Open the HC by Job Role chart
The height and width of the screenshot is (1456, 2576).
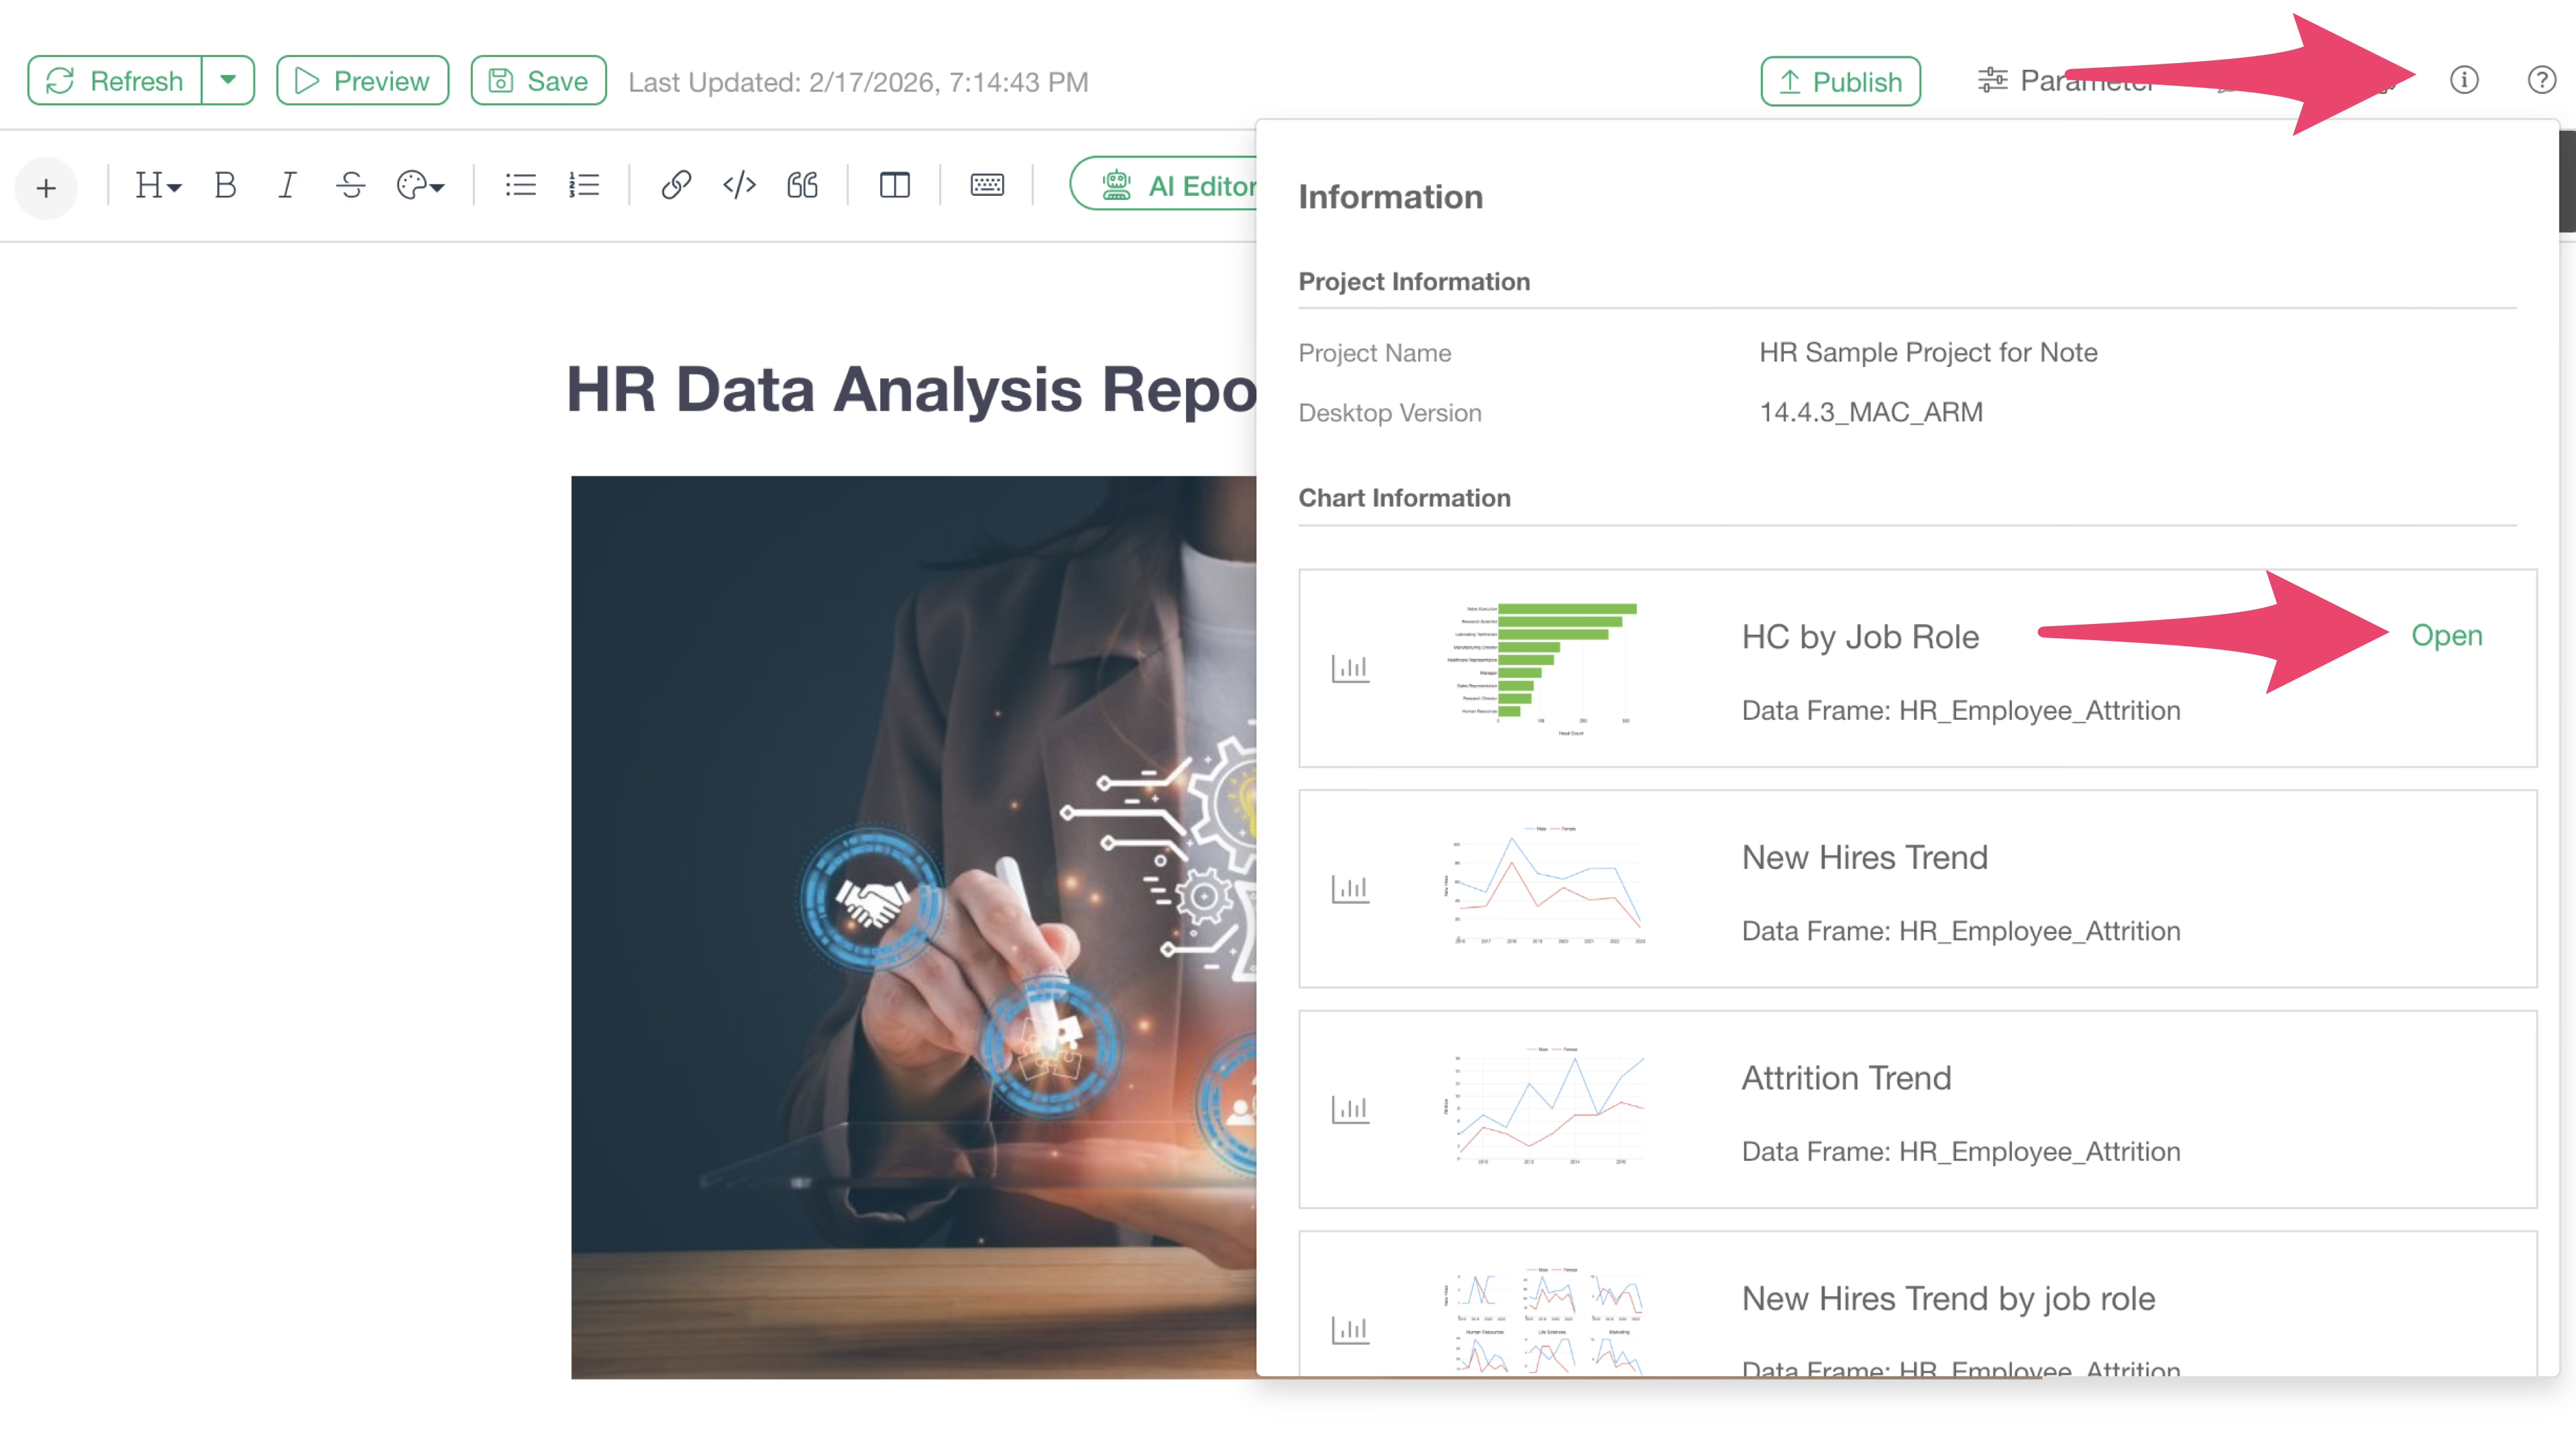pos(2446,635)
